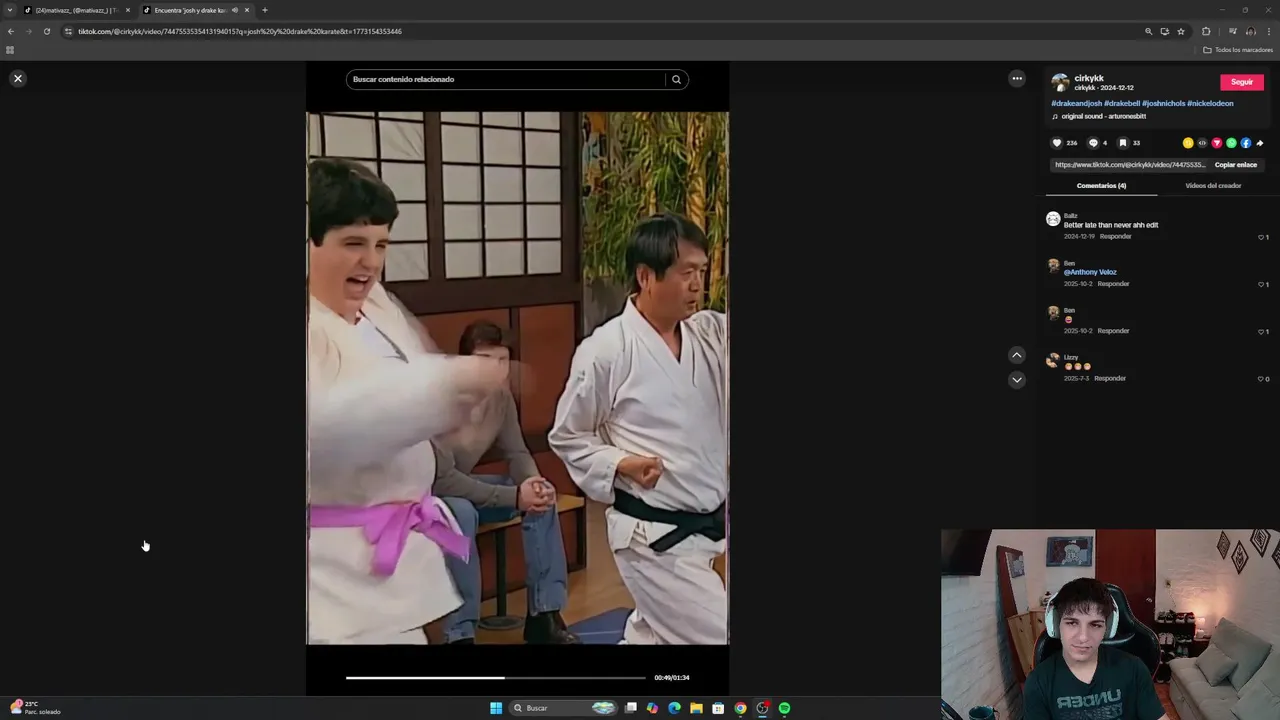Click Ballz's commenter avatar

pos(1053,219)
